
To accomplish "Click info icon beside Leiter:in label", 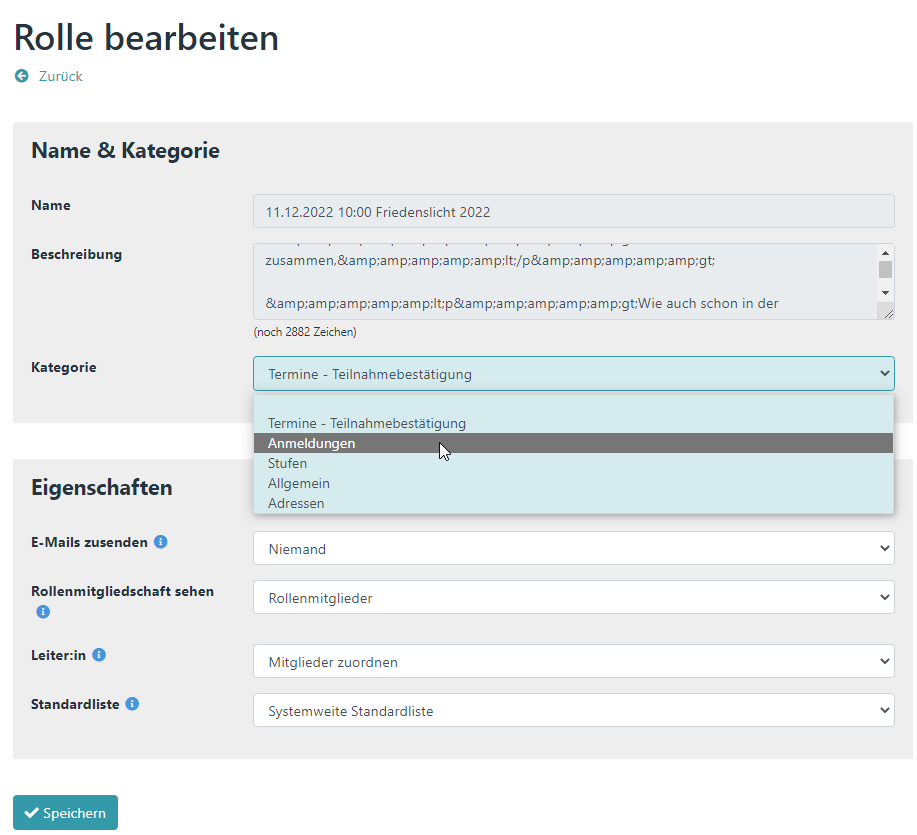I will point(99,655).
